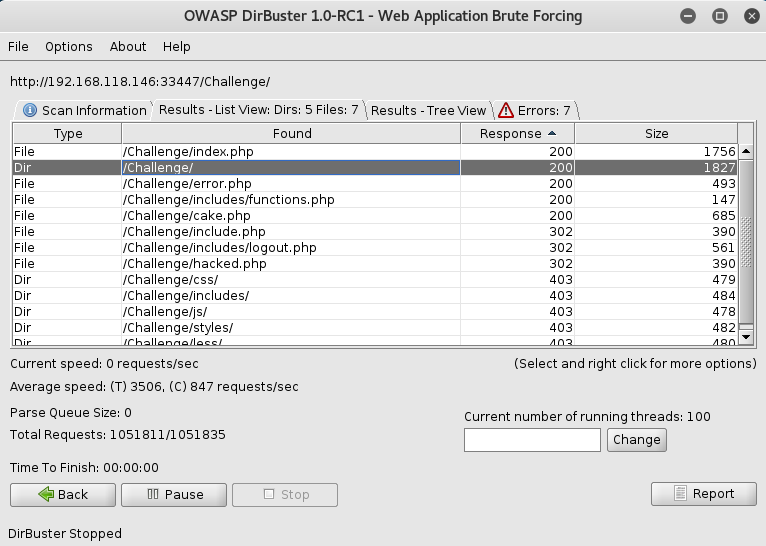Click the Response column sort arrow
Screen dimensions: 766x546
tap(552, 133)
